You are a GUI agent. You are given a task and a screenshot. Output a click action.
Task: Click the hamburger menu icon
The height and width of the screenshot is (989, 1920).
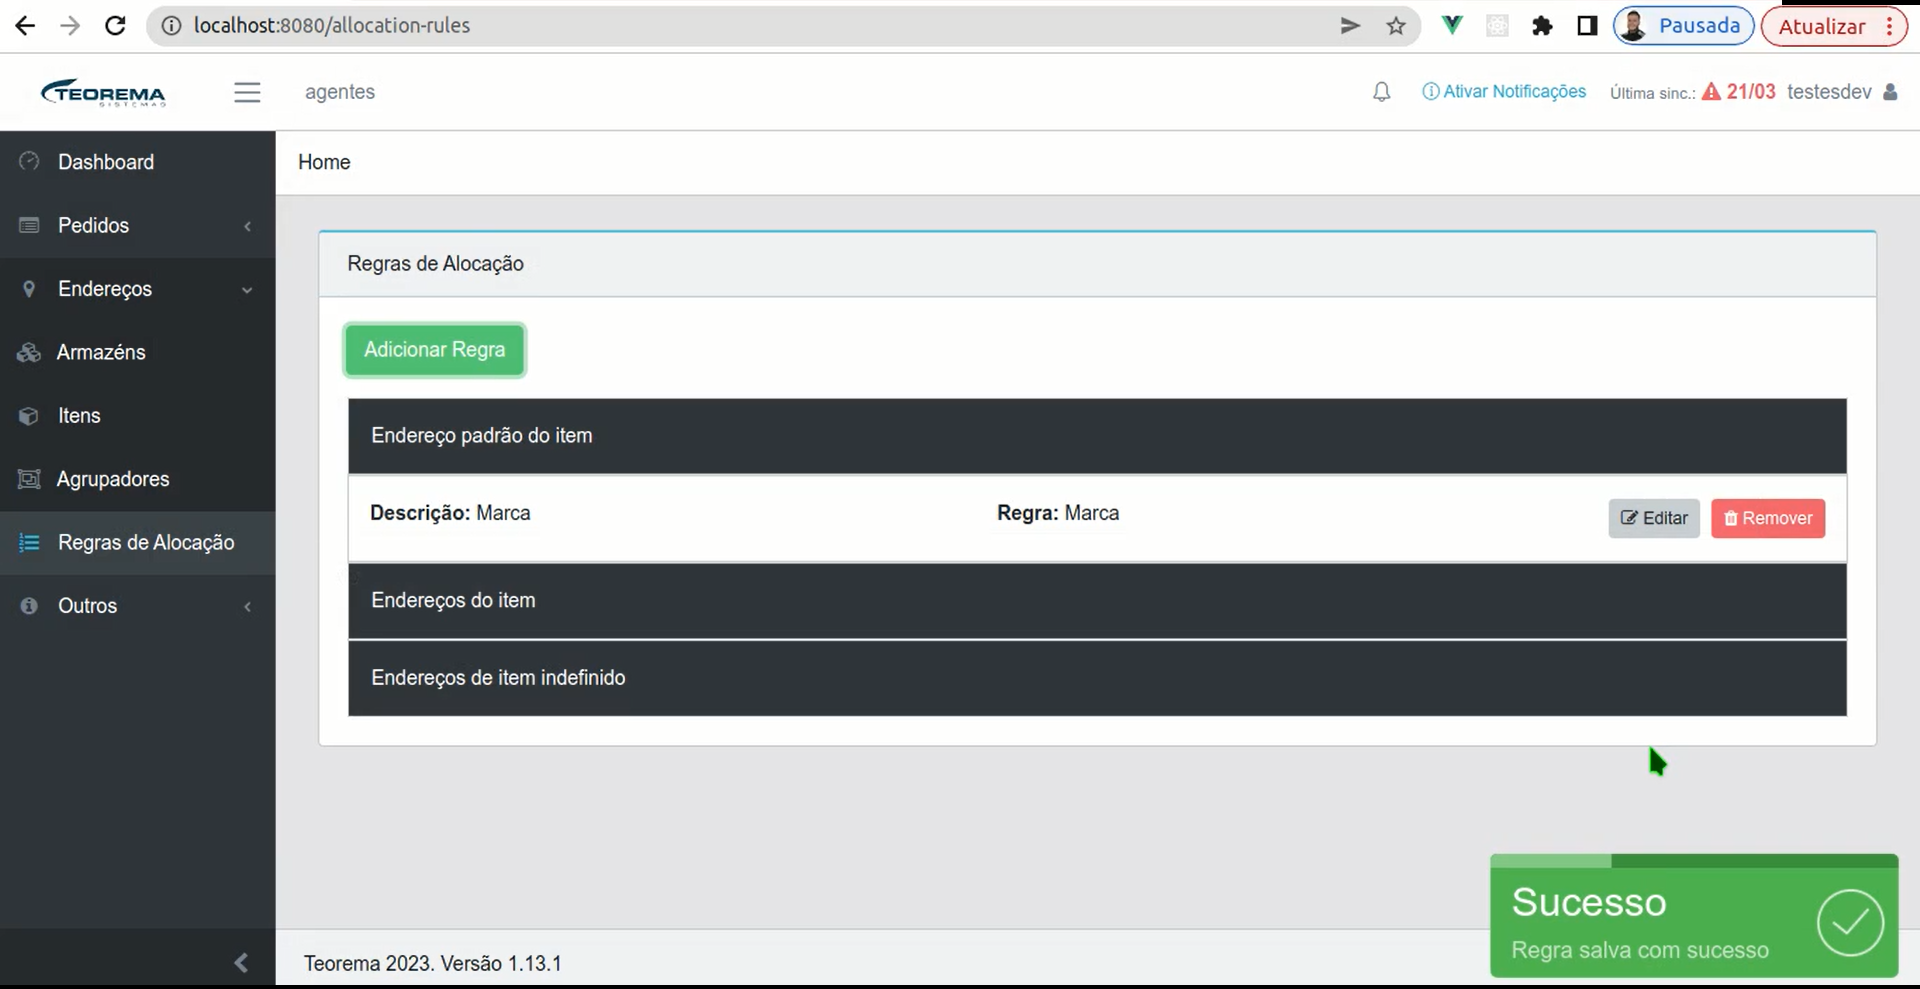pyautogui.click(x=247, y=92)
